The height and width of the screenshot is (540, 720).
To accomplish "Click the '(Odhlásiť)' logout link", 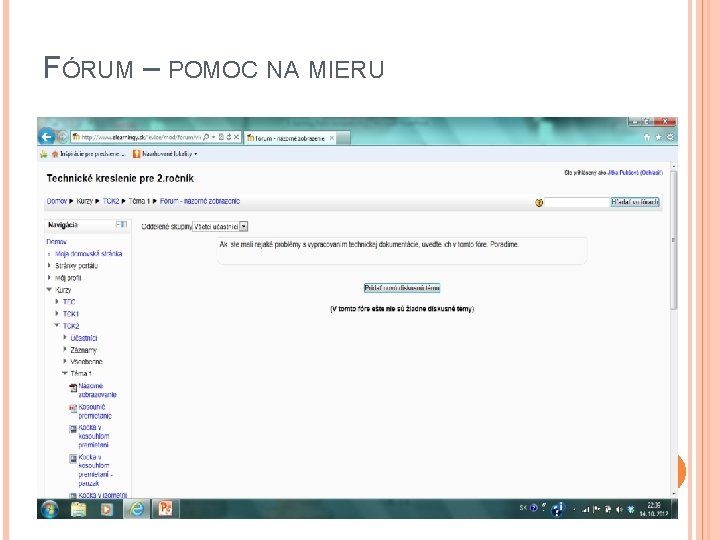I will (651, 173).
